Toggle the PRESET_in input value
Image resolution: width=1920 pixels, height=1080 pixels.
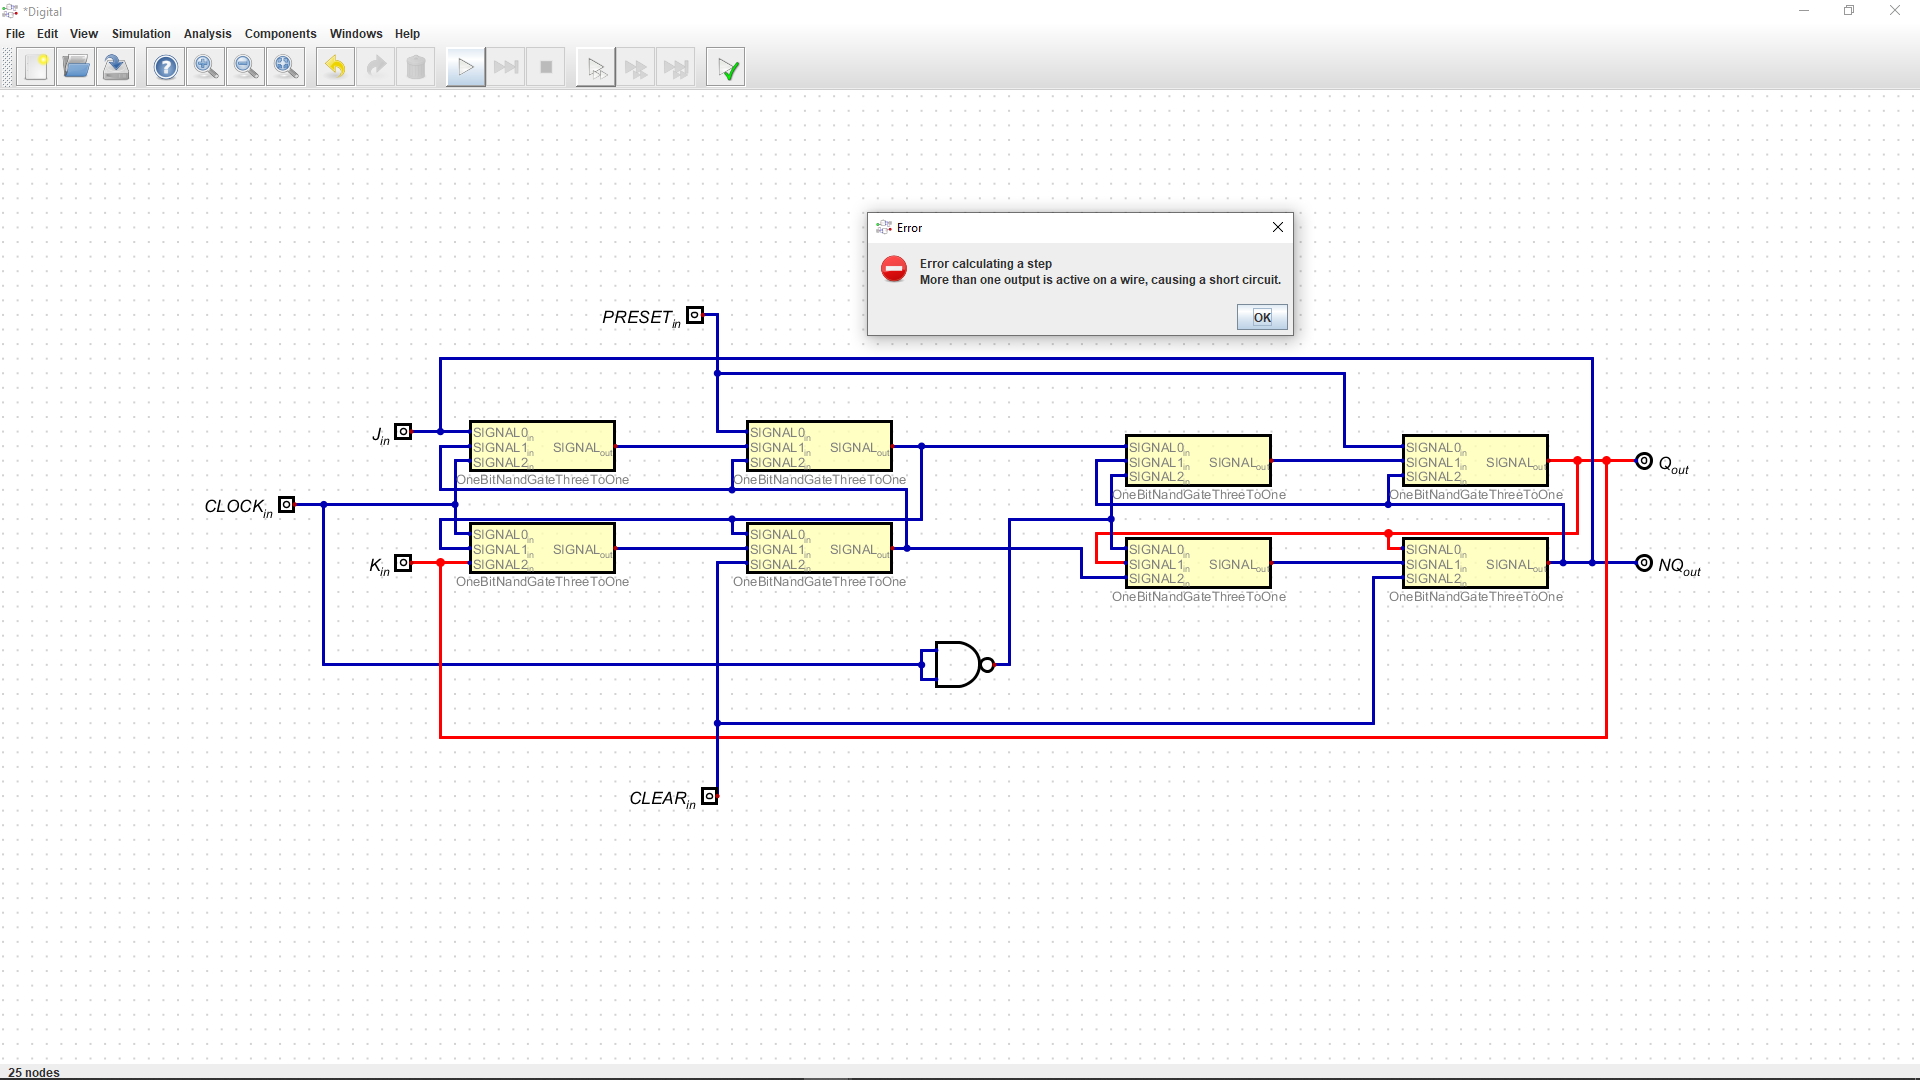(697, 316)
